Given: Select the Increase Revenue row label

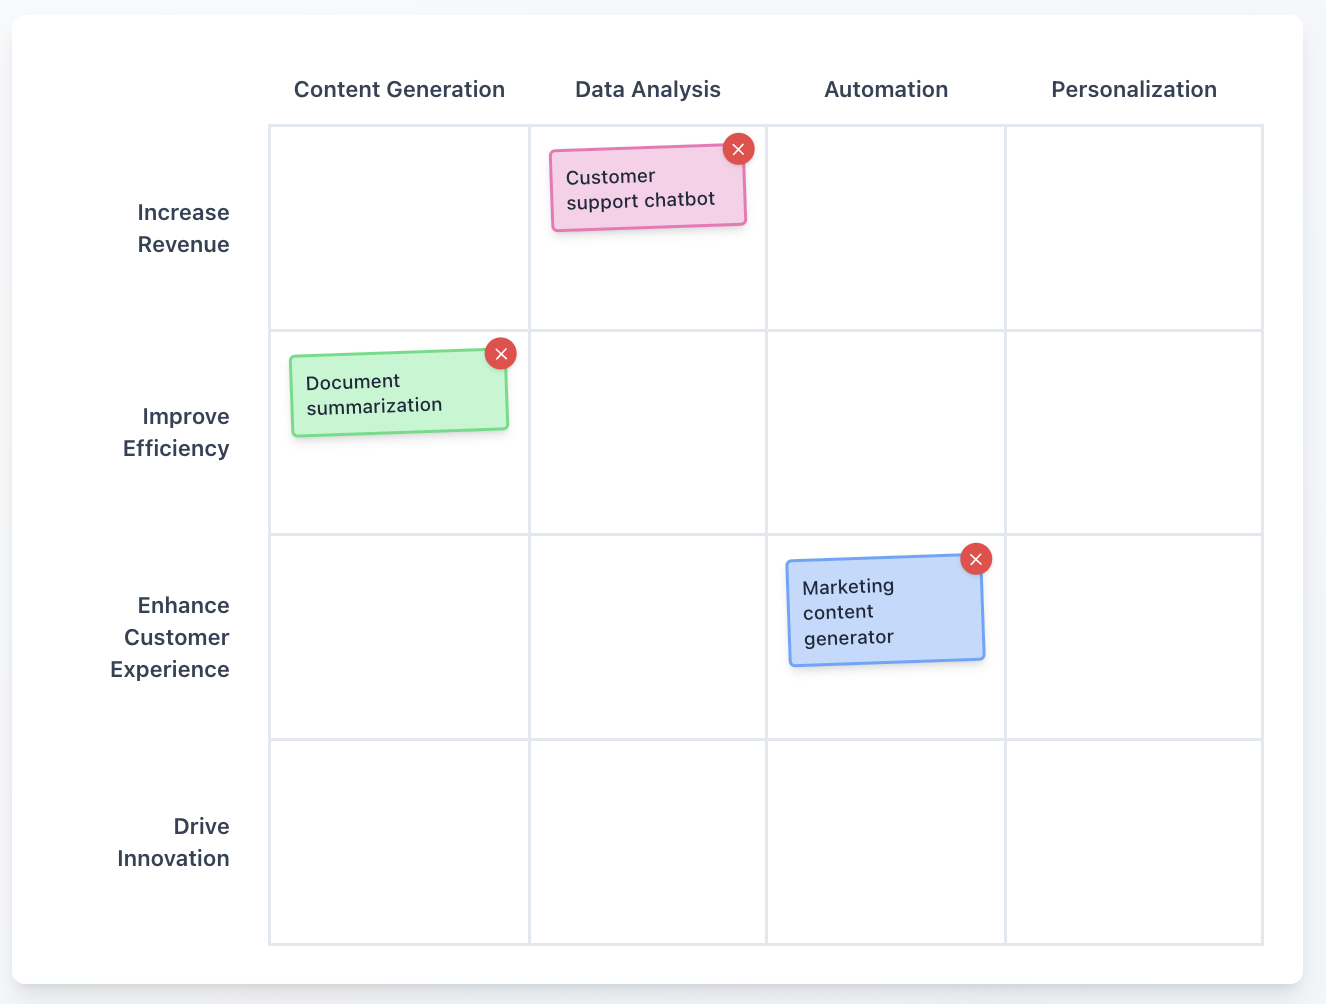Looking at the screenshot, I should (183, 228).
